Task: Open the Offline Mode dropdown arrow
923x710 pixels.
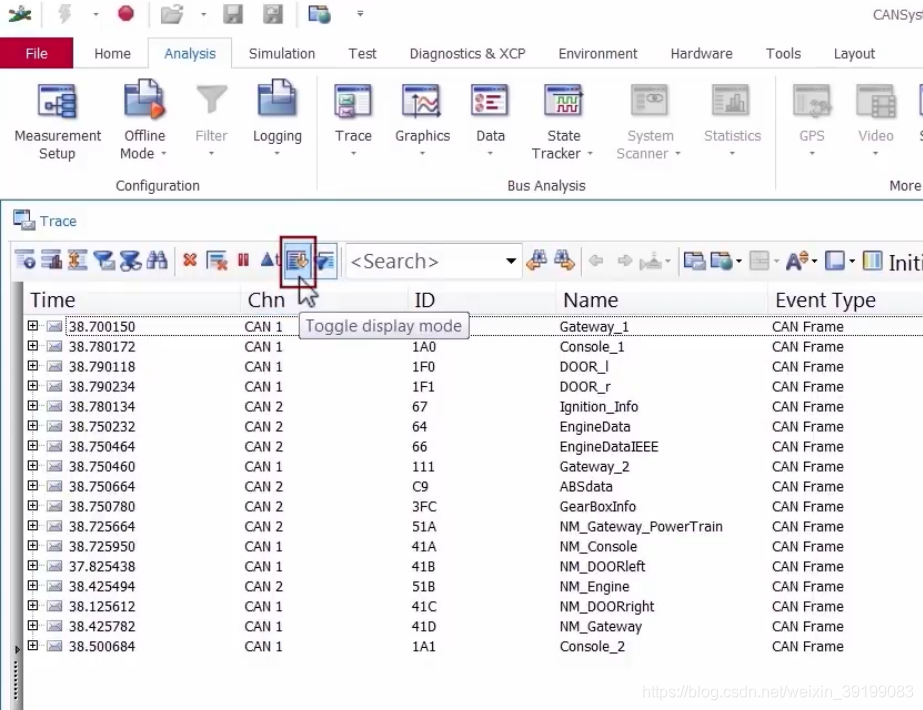Action: 164,154
